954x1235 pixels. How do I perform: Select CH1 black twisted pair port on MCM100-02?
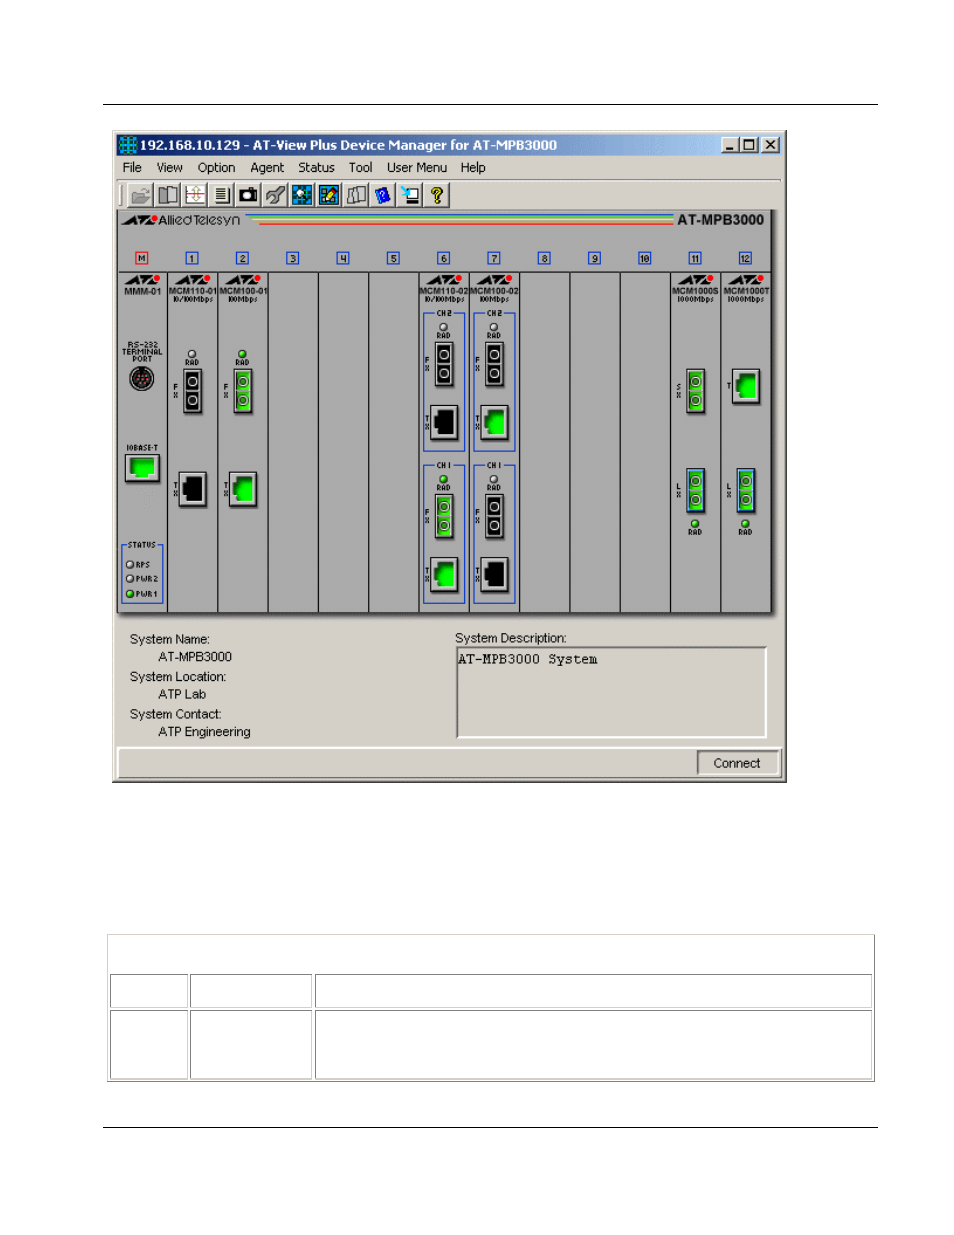coord(494,575)
